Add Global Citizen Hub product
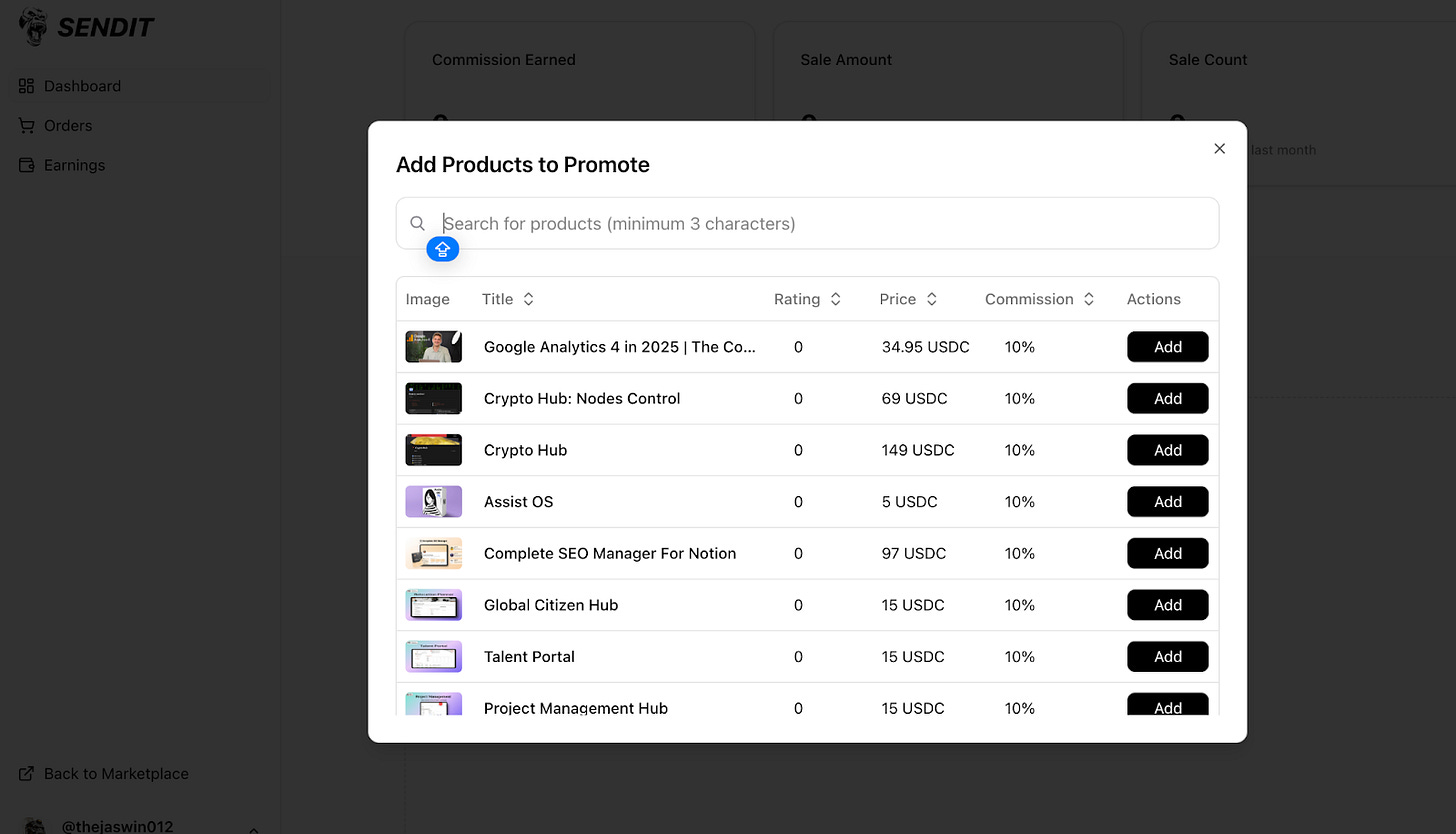Viewport: 1456px width, 834px height. pyautogui.click(x=1167, y=605)
